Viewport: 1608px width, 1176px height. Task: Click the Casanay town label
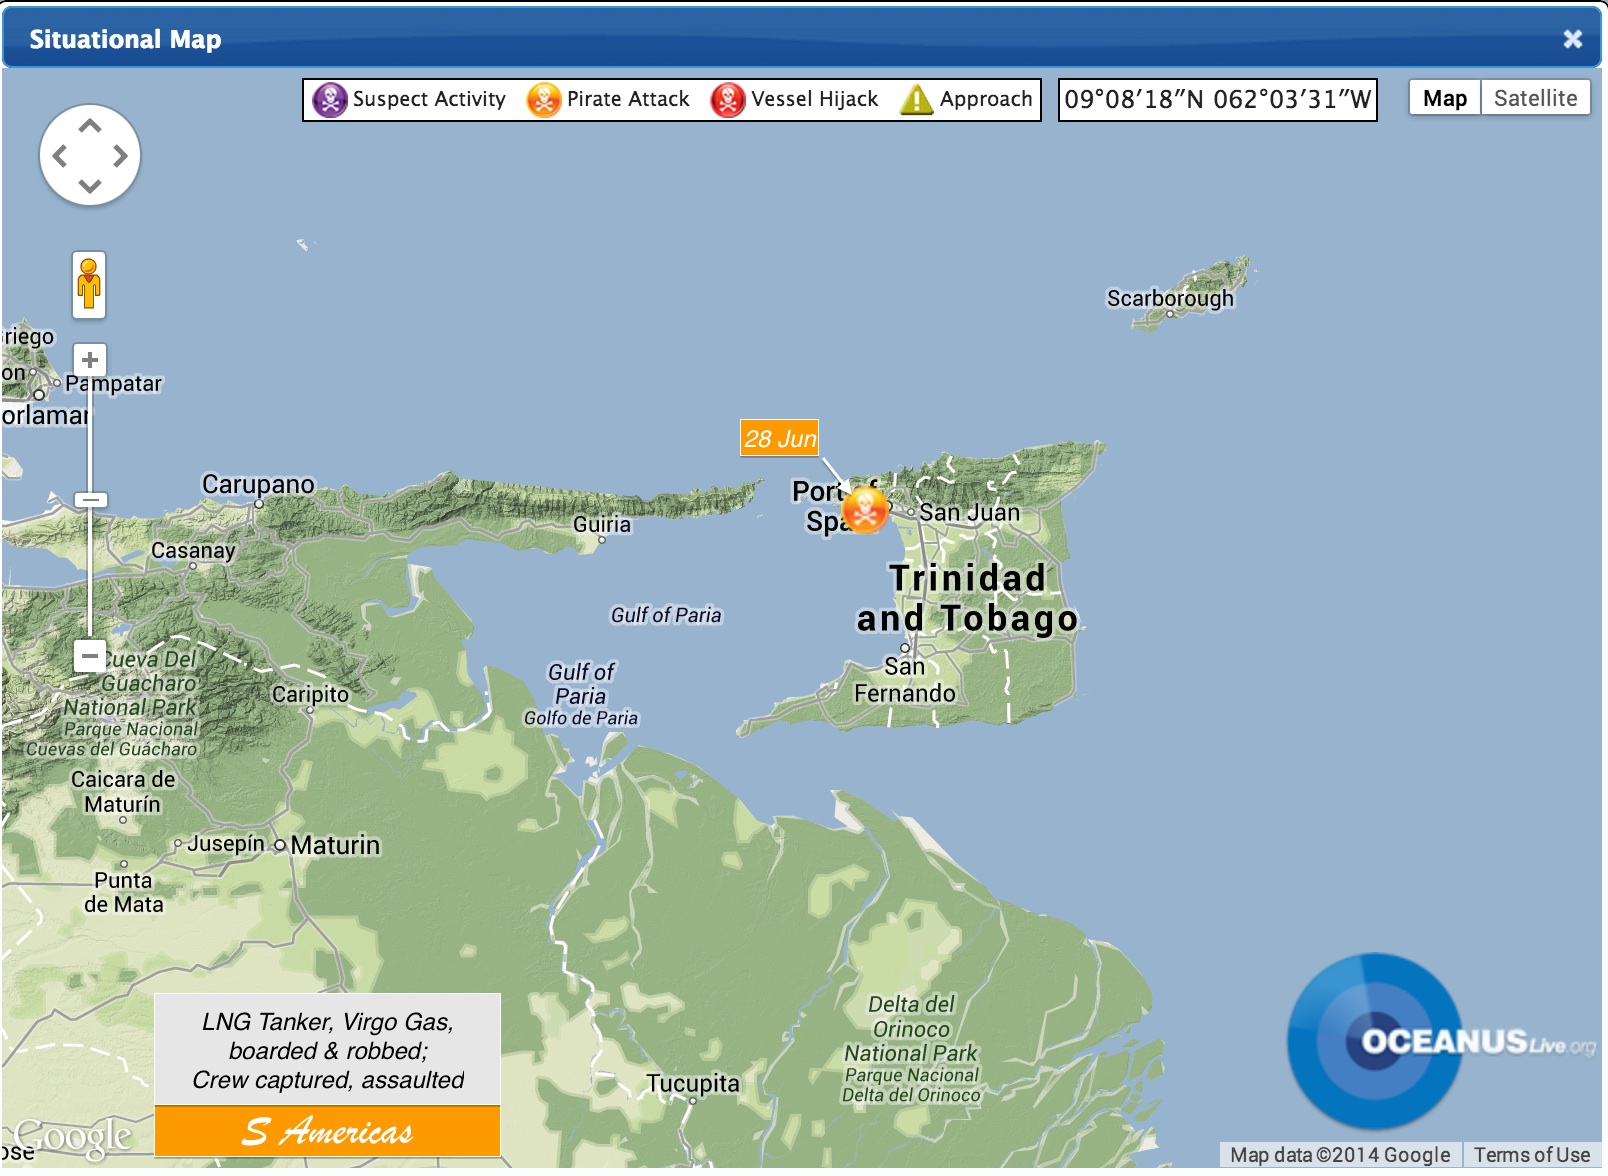(x=193, y=551)
